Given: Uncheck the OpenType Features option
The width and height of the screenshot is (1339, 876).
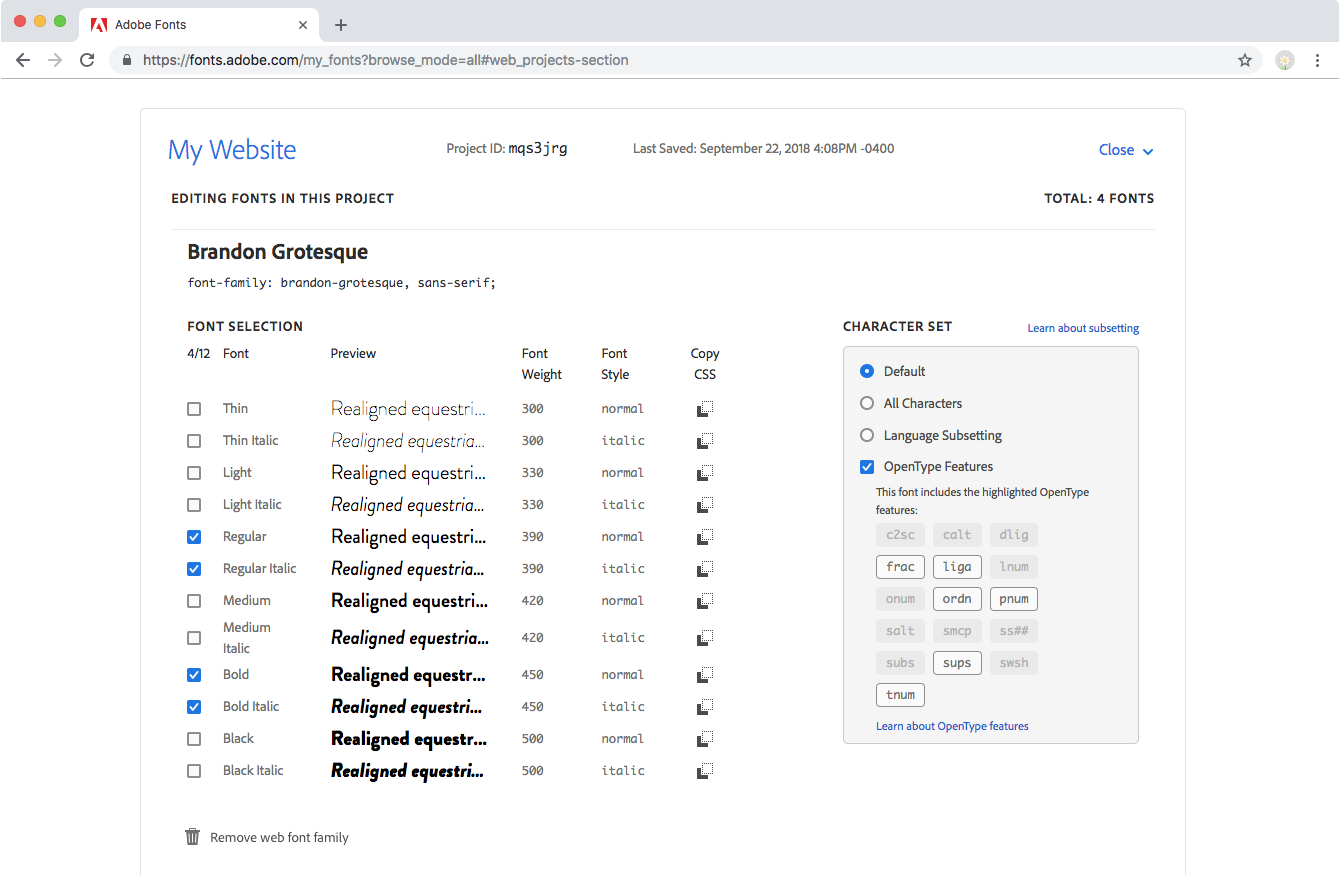Looking at the screenshot, I should tap(866, 466).
